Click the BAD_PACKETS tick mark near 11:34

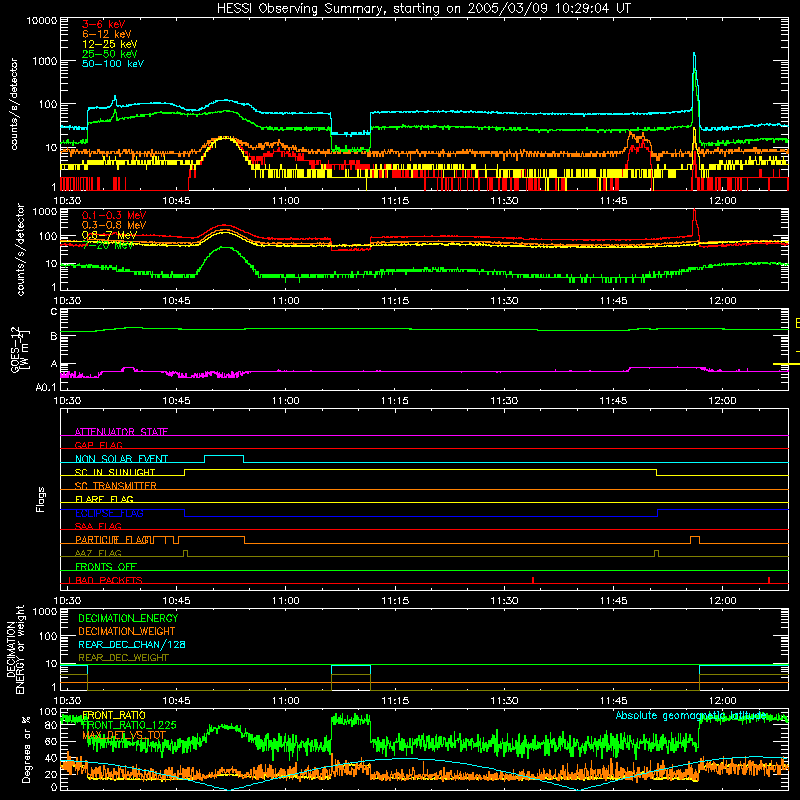[533, 580]
